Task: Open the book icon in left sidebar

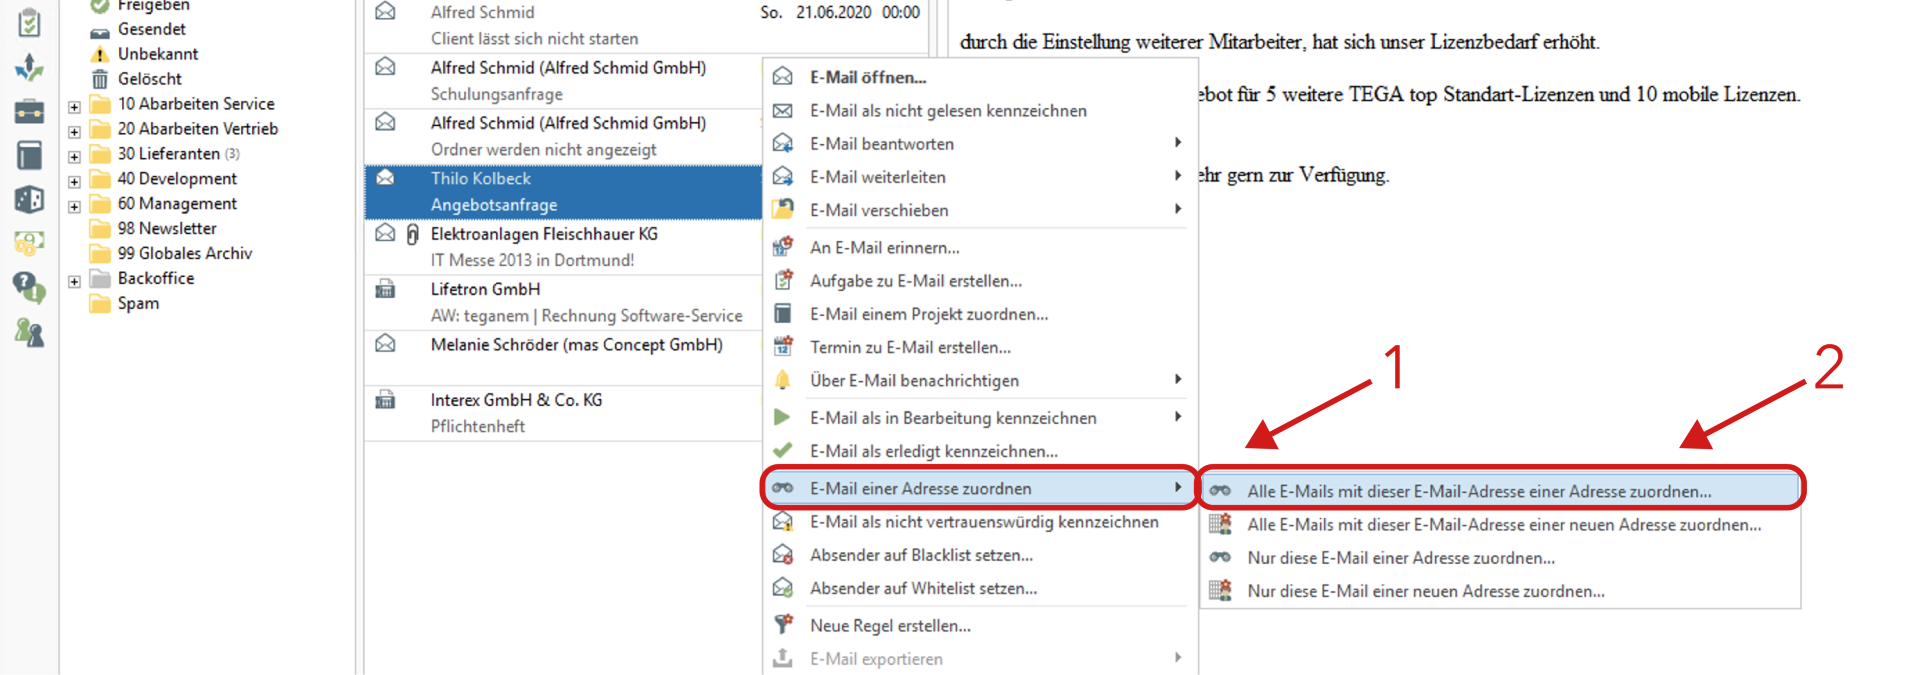Action: point(30,155)
